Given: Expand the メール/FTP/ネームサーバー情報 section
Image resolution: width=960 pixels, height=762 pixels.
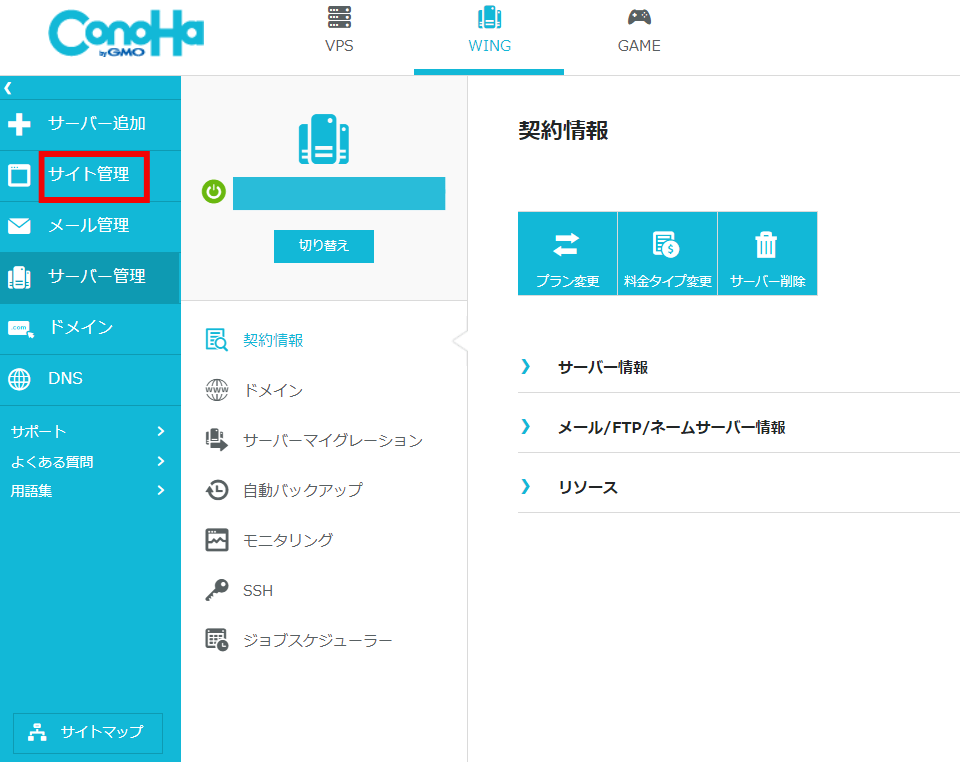Looking at the screenshot, I should (670, 427).
